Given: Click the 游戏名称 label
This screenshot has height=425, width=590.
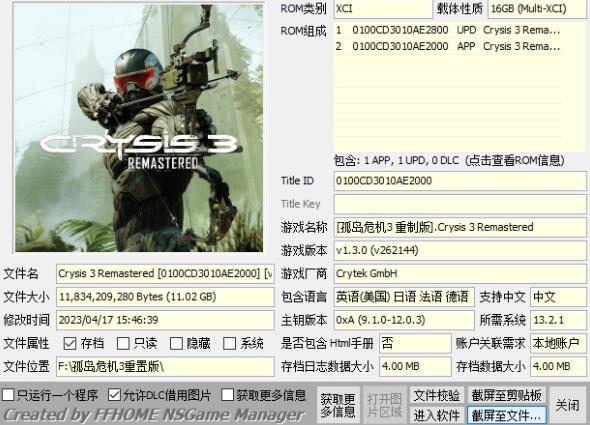Looking at the screenshot, I should tap(304, 227).
